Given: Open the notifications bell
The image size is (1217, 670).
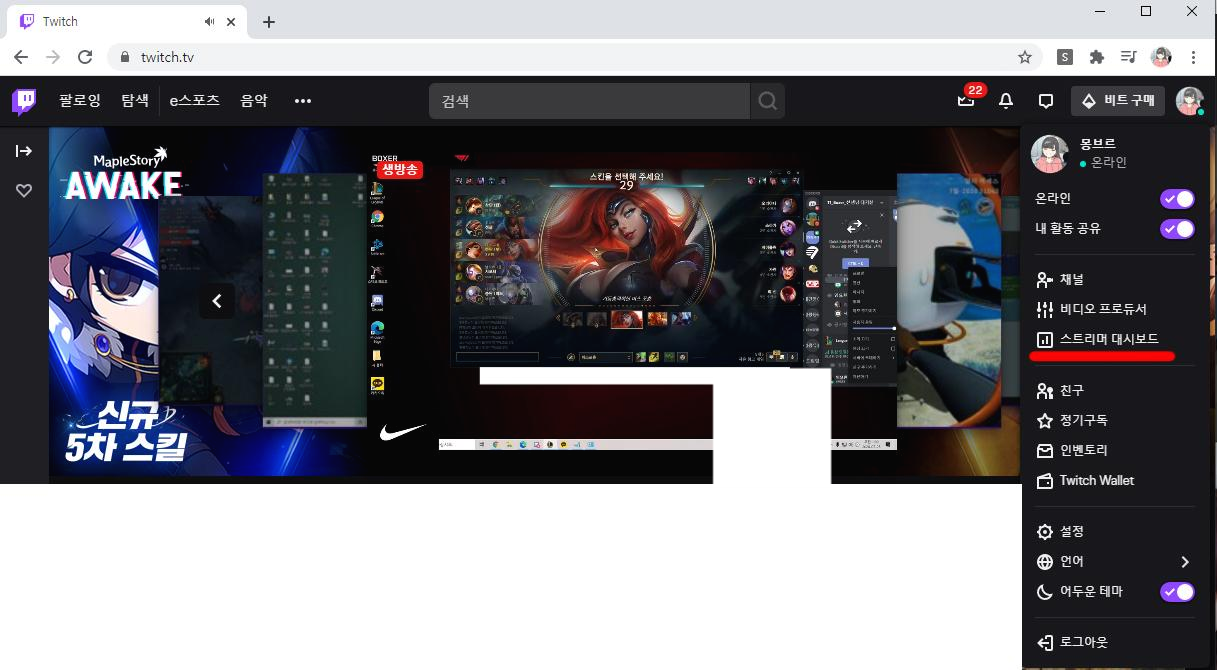Looking at the screenshot, I should 1006,101.
